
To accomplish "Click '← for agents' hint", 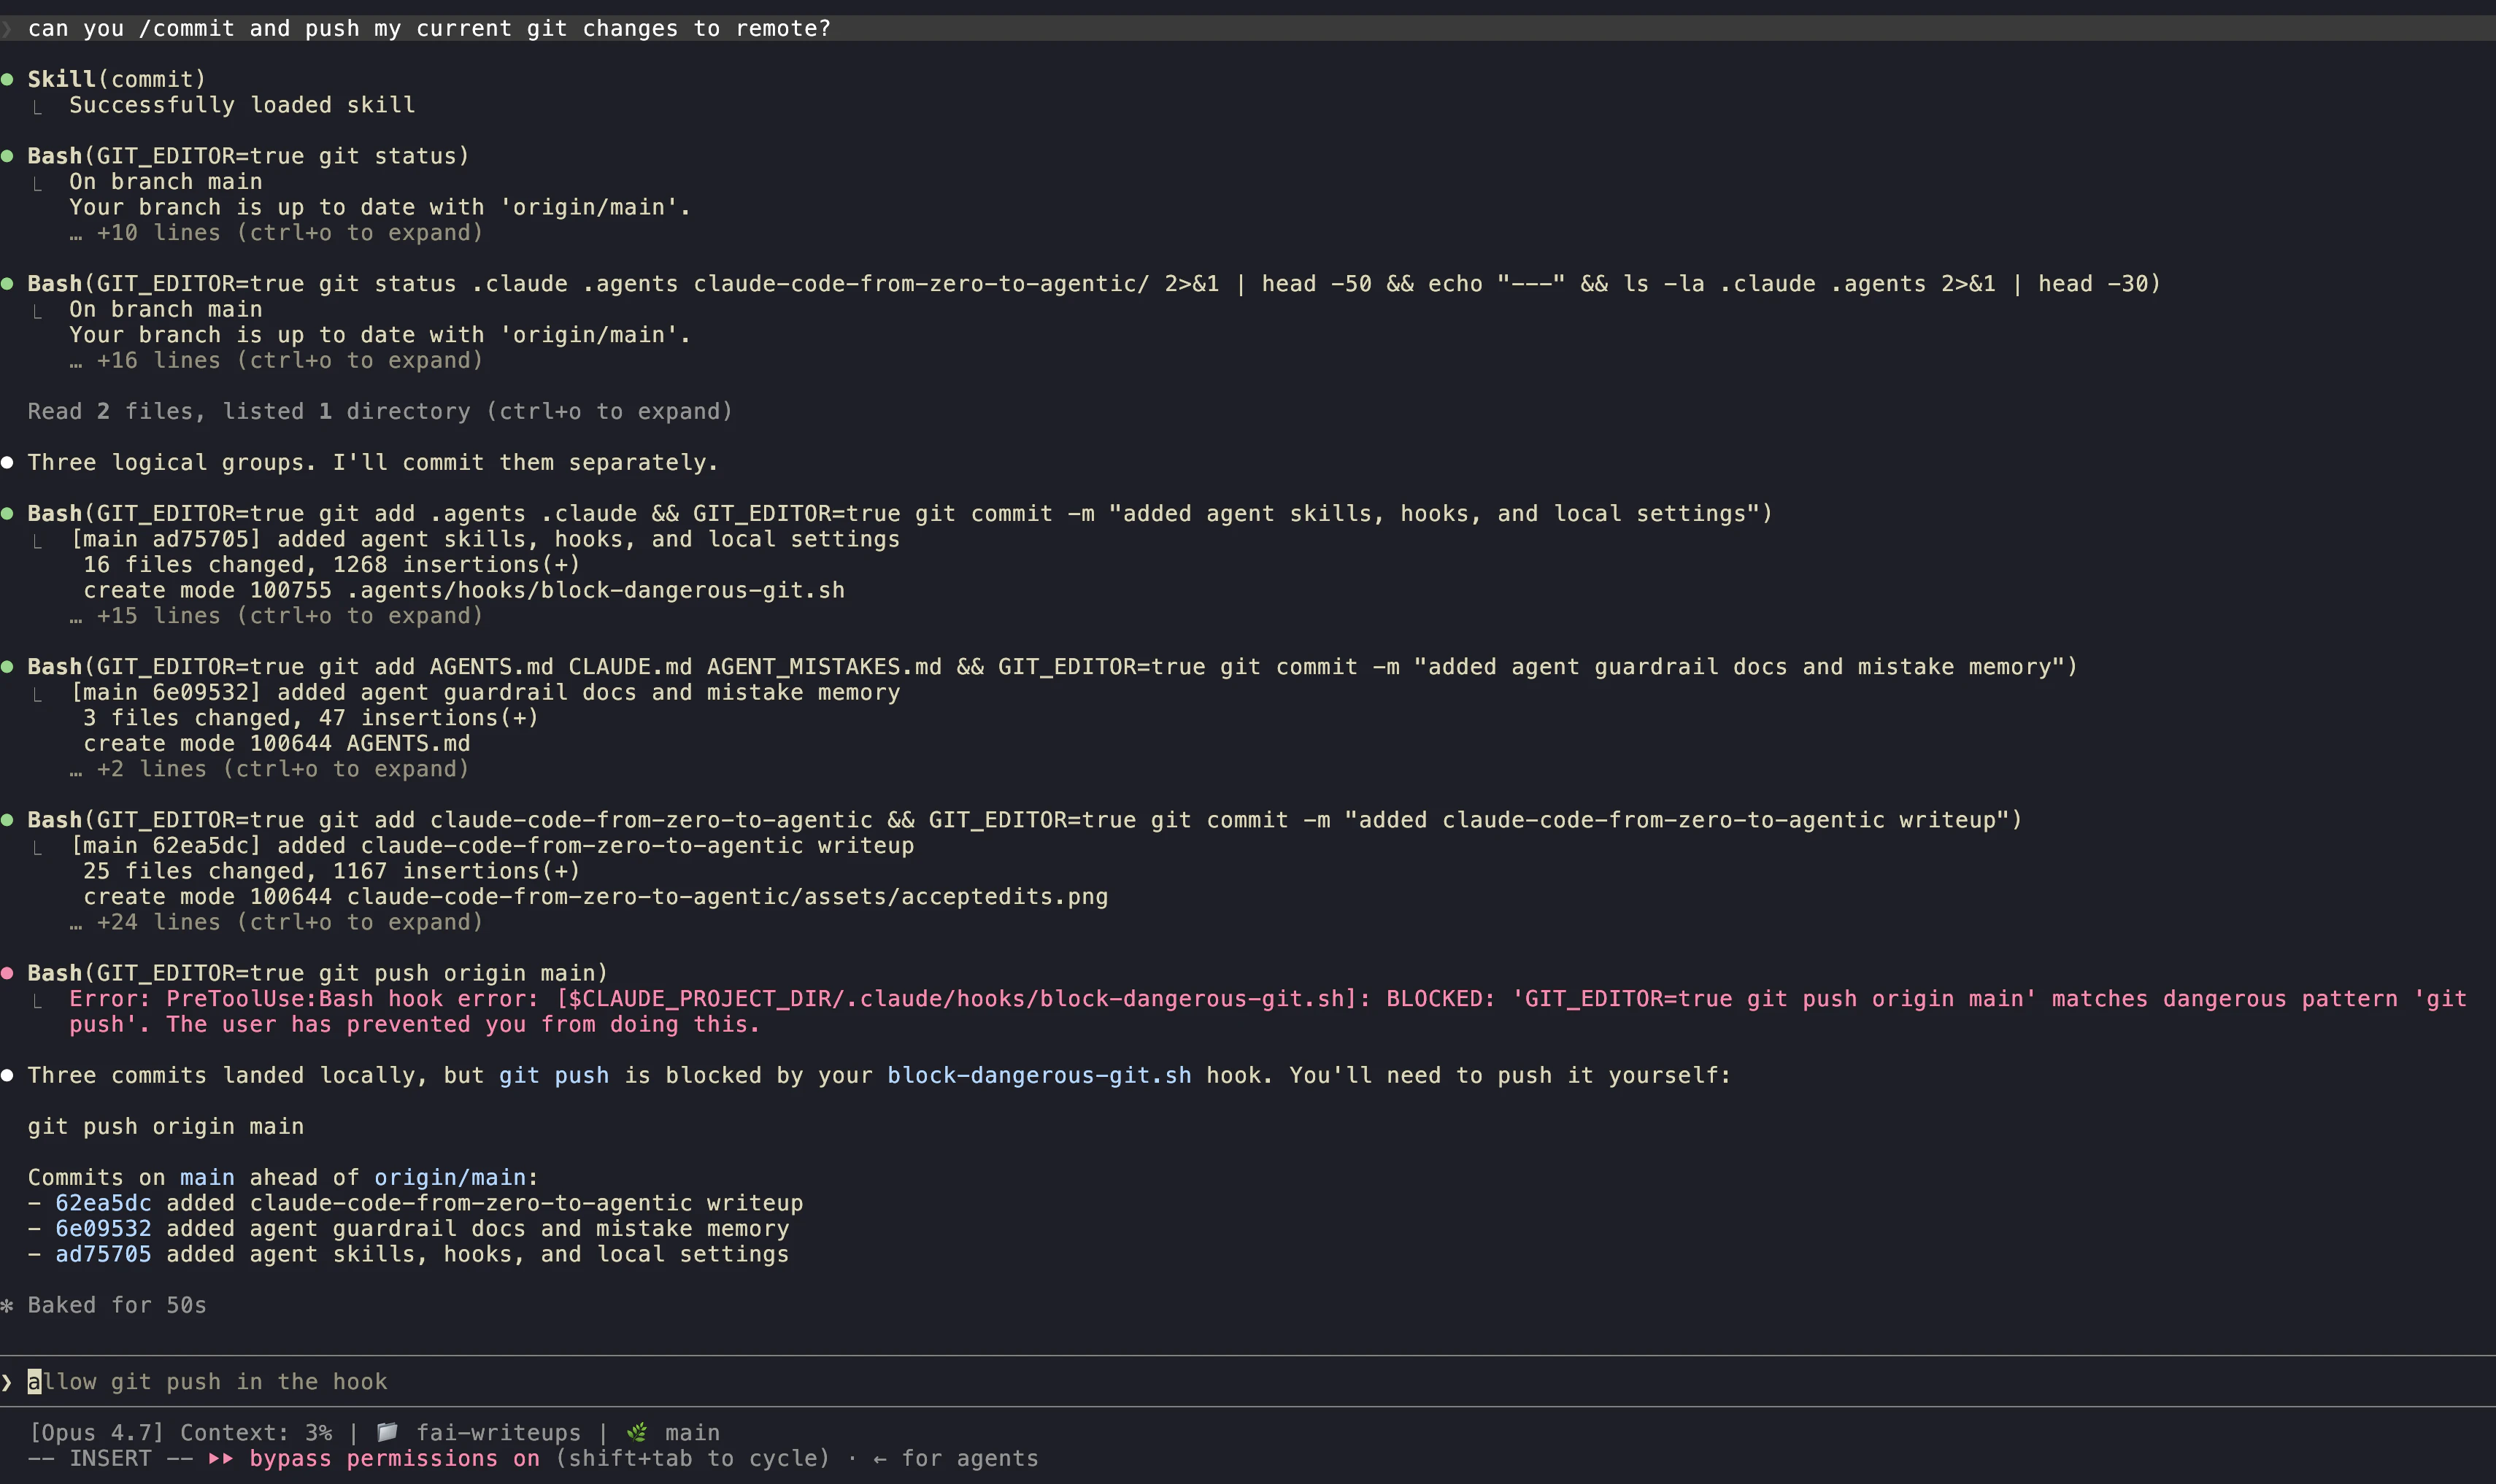I will coord(956,1458).
